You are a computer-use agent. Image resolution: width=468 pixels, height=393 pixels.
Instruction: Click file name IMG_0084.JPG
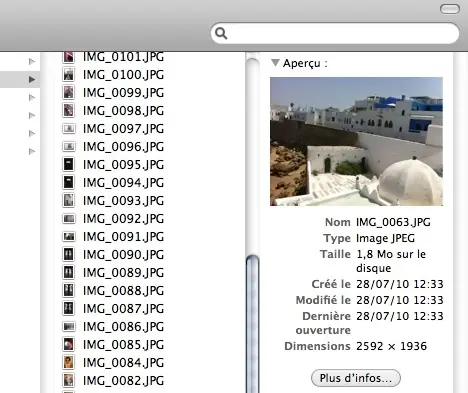[123, 363]
